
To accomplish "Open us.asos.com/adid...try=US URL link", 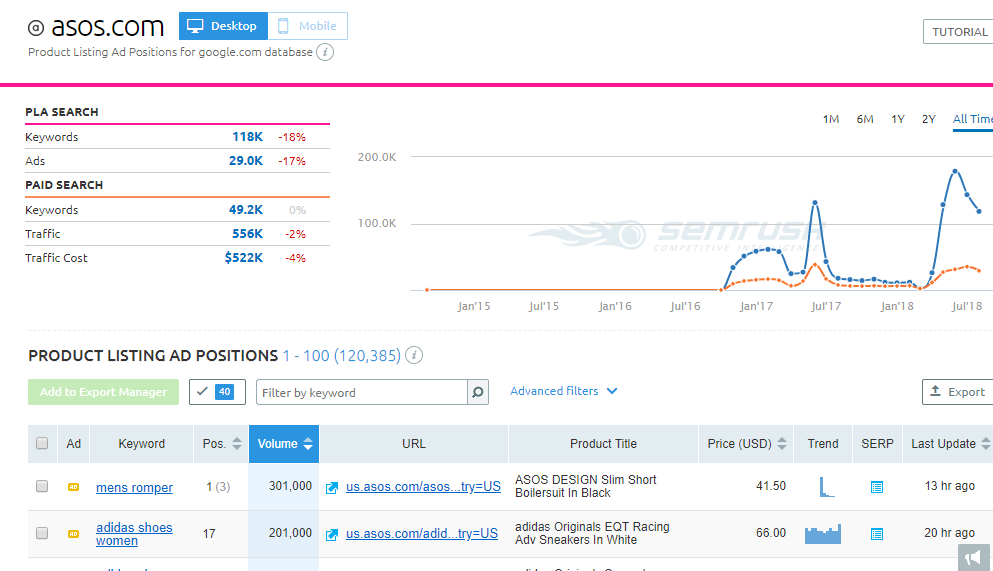I will (422, 534).
